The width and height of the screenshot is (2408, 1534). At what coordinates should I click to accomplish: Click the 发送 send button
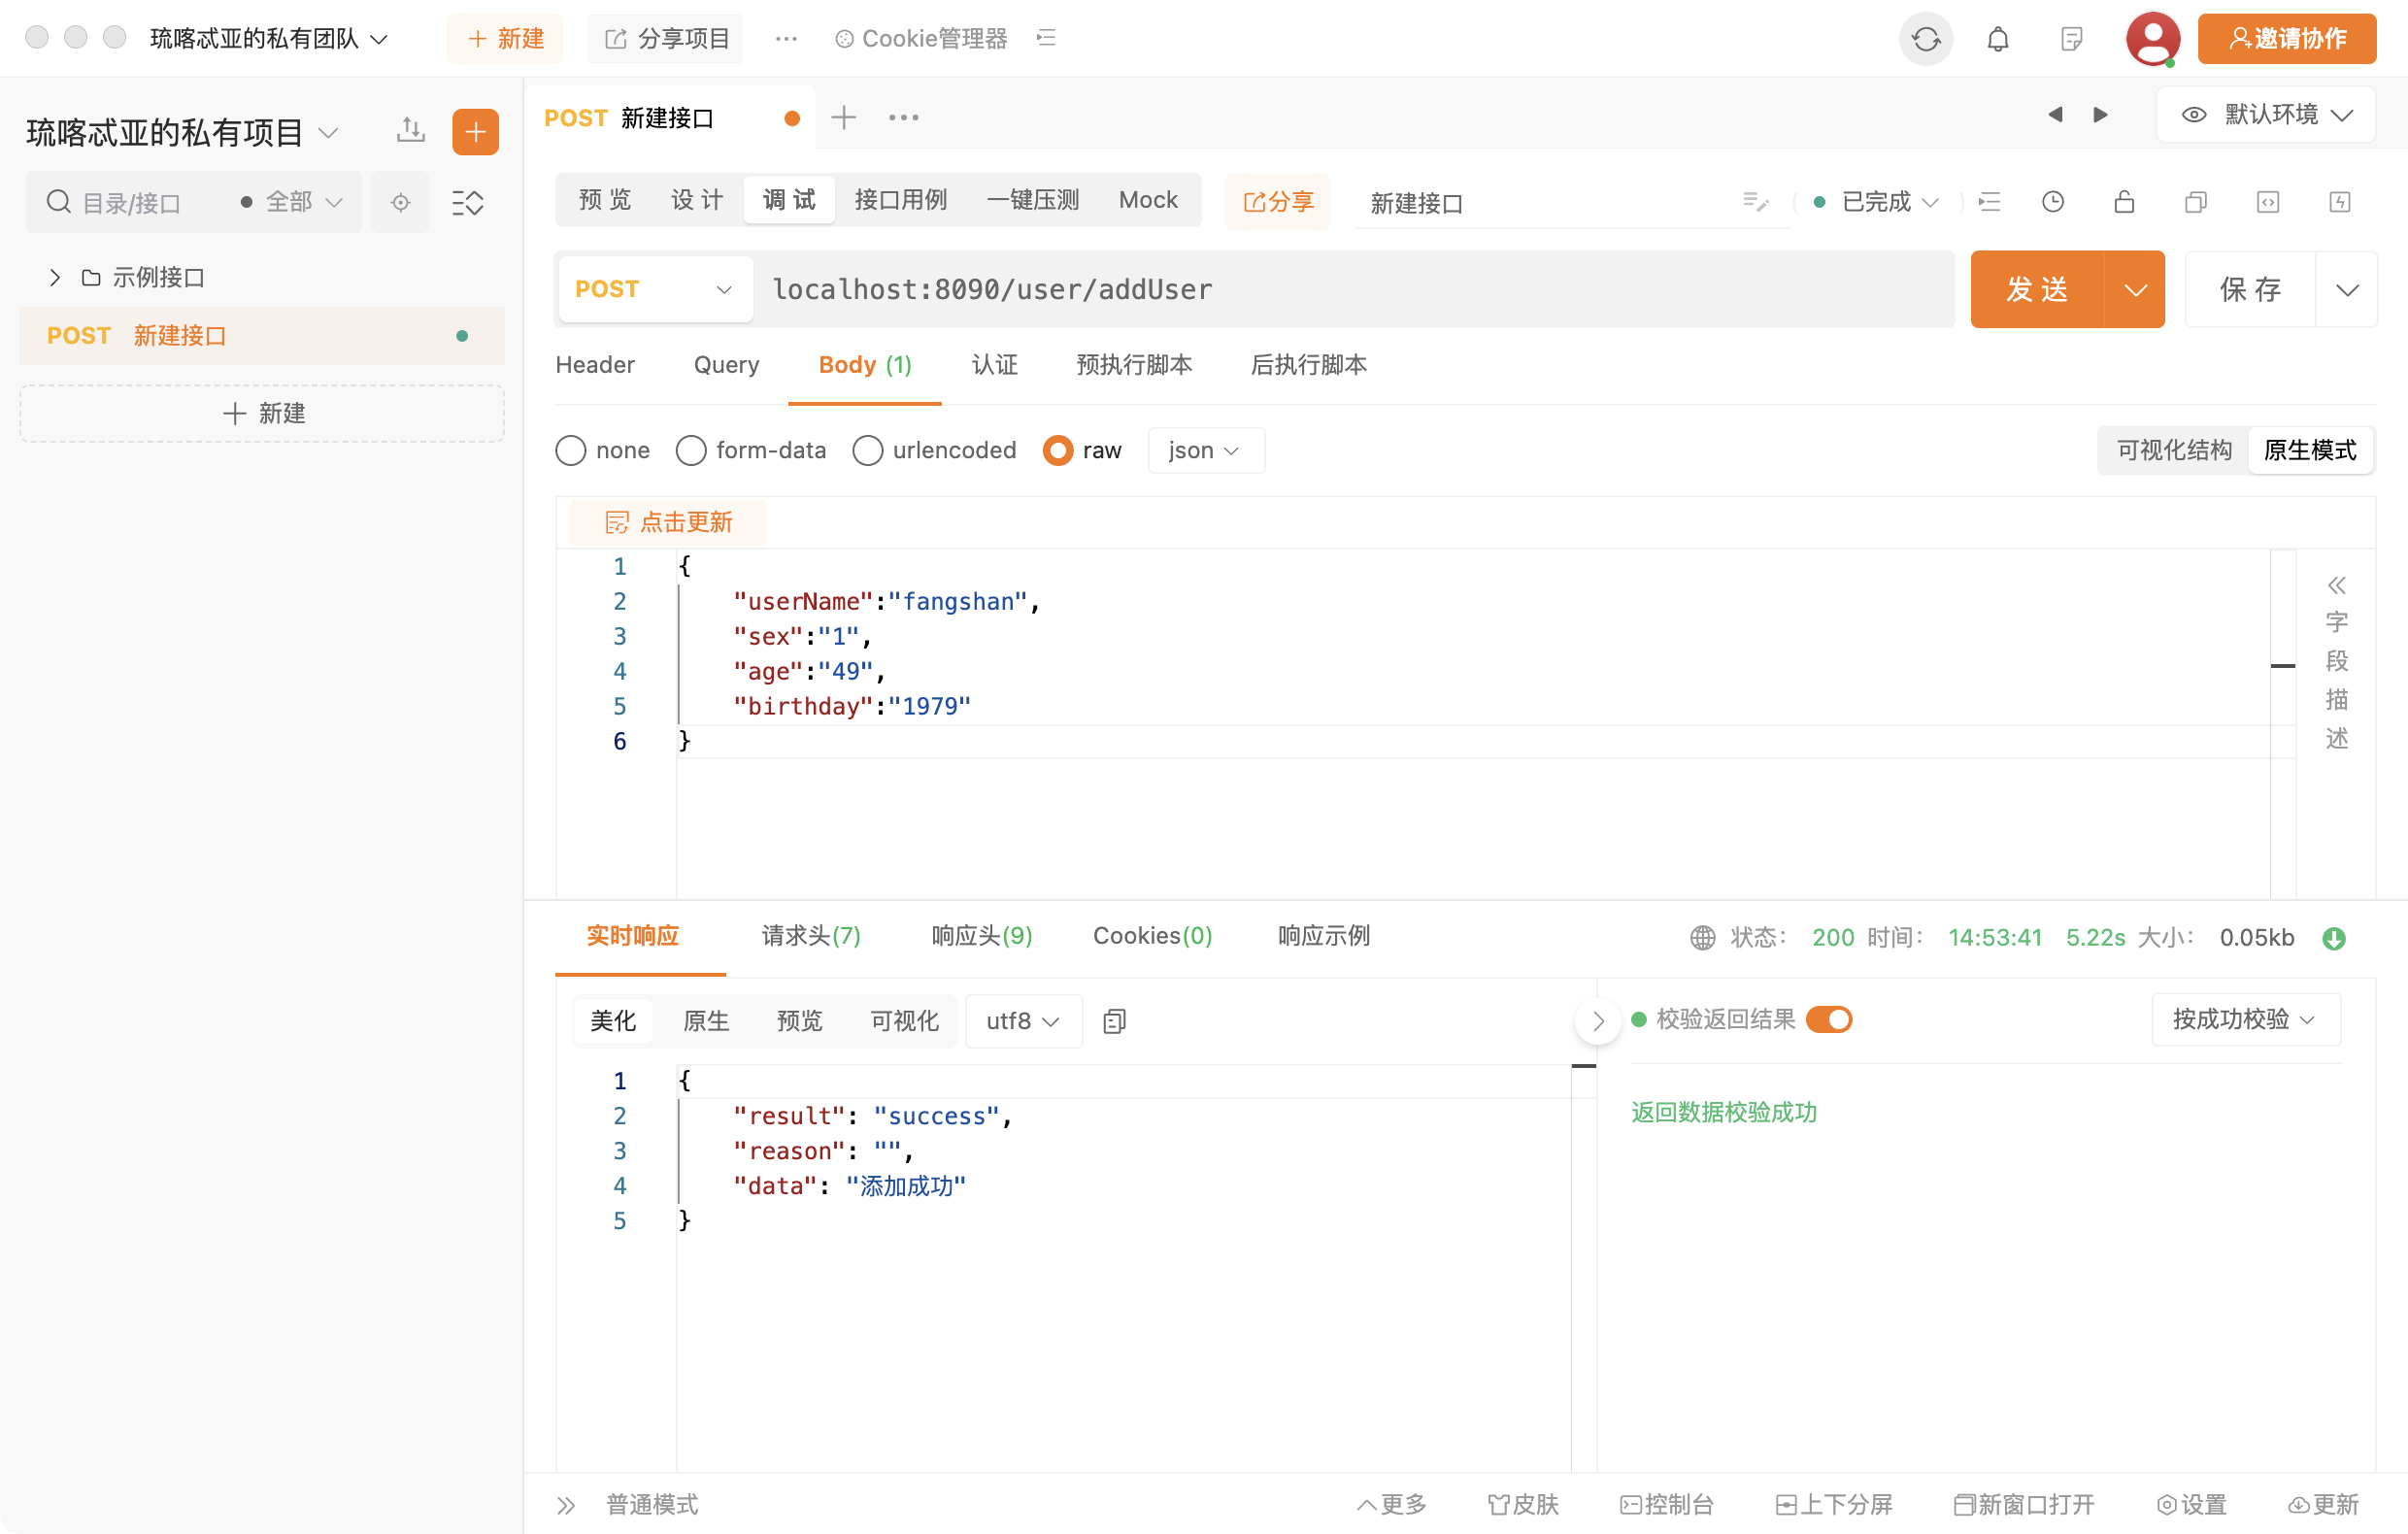click(x=2037, y=290)
